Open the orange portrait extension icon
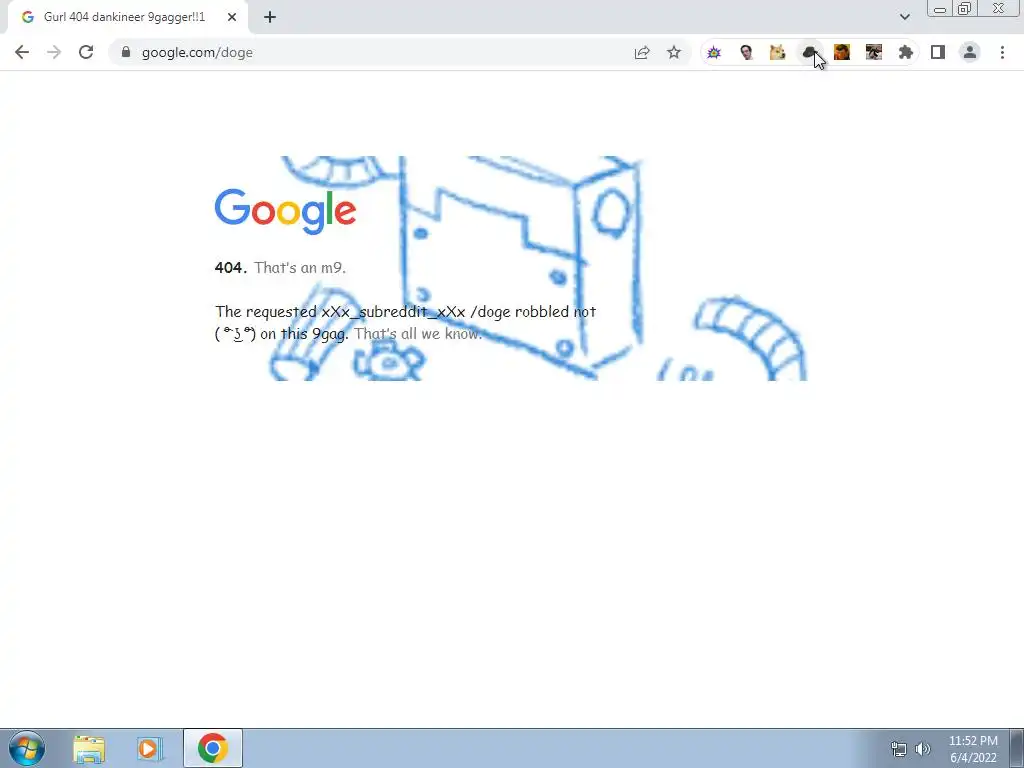The width and height of the screenshot is (1024, 768). [x=842, y=52]
